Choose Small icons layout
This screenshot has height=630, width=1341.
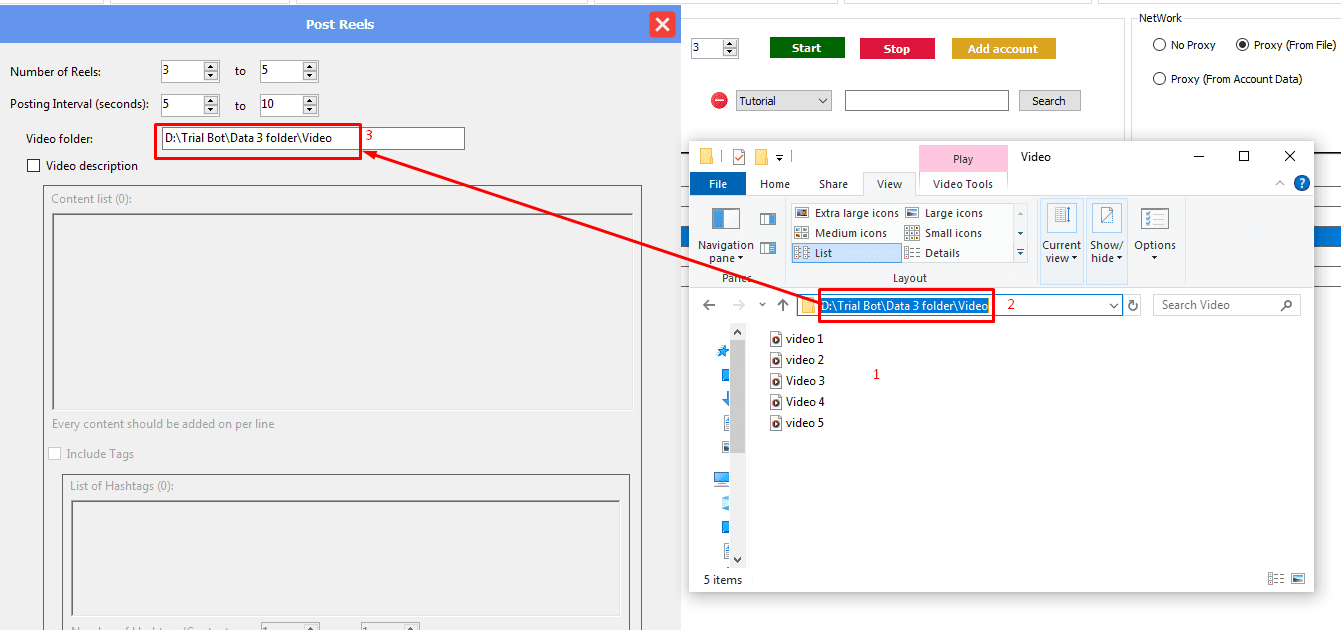point(943,233)
